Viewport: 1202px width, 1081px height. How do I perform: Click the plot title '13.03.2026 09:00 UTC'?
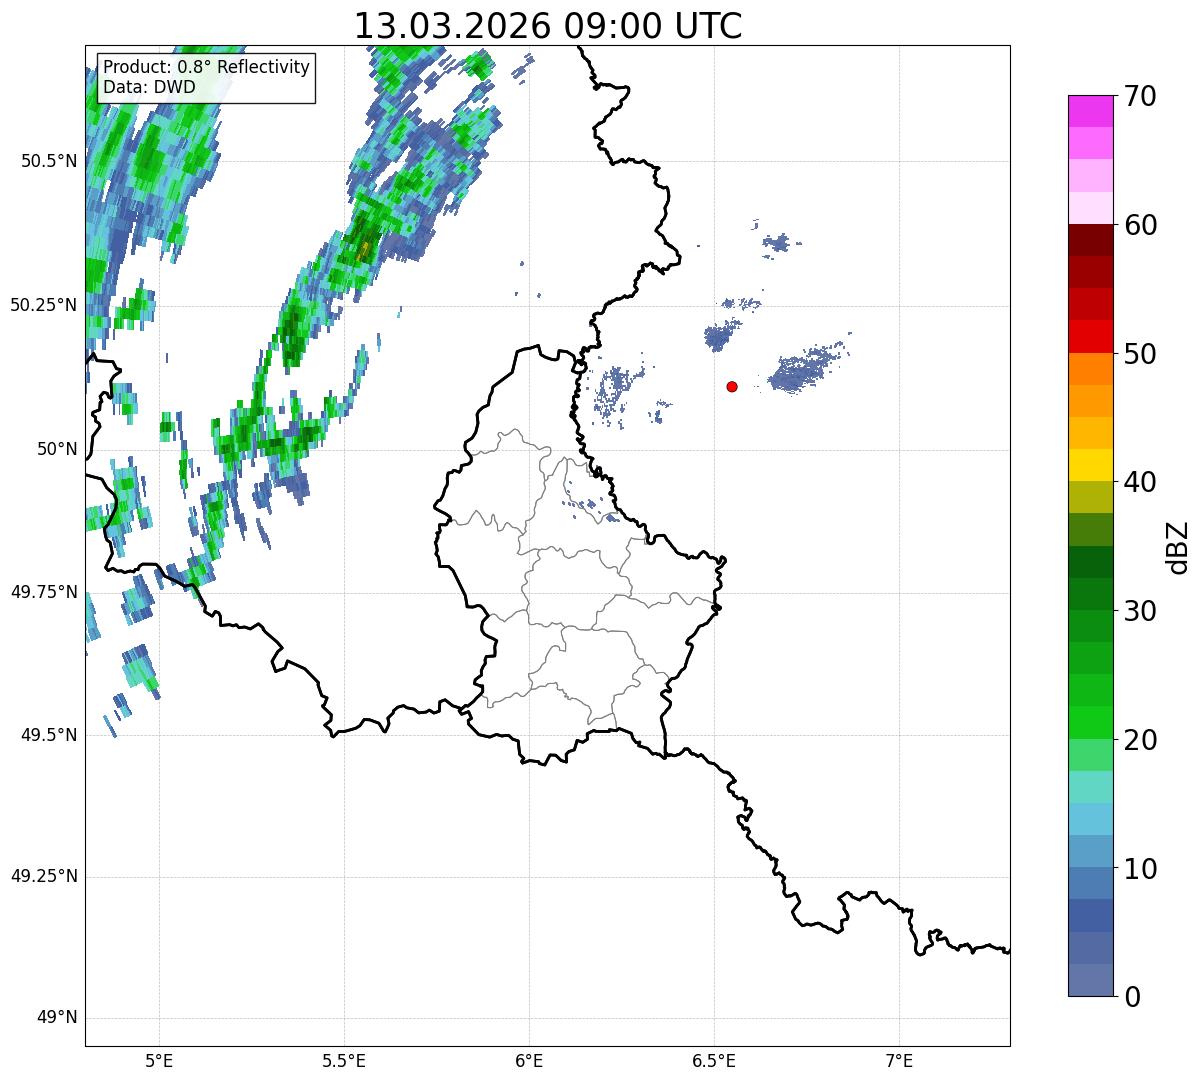pyautogui.click(x=548, y=26)
